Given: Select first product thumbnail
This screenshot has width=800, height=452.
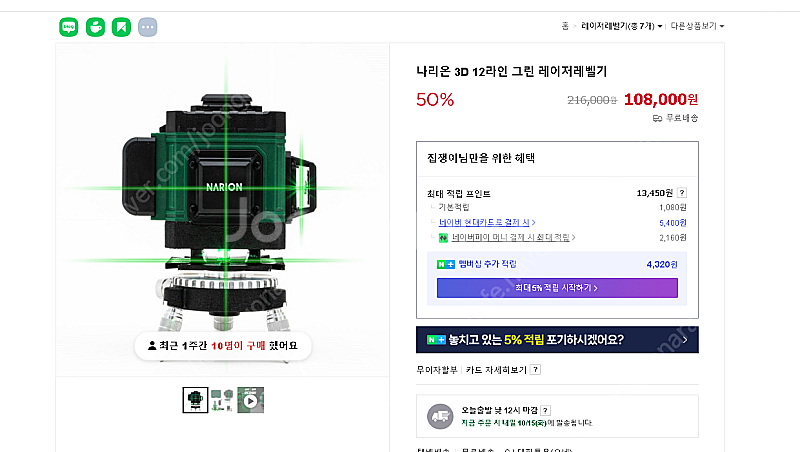Looking at the screenshot, I should click(x=195, y=400).
